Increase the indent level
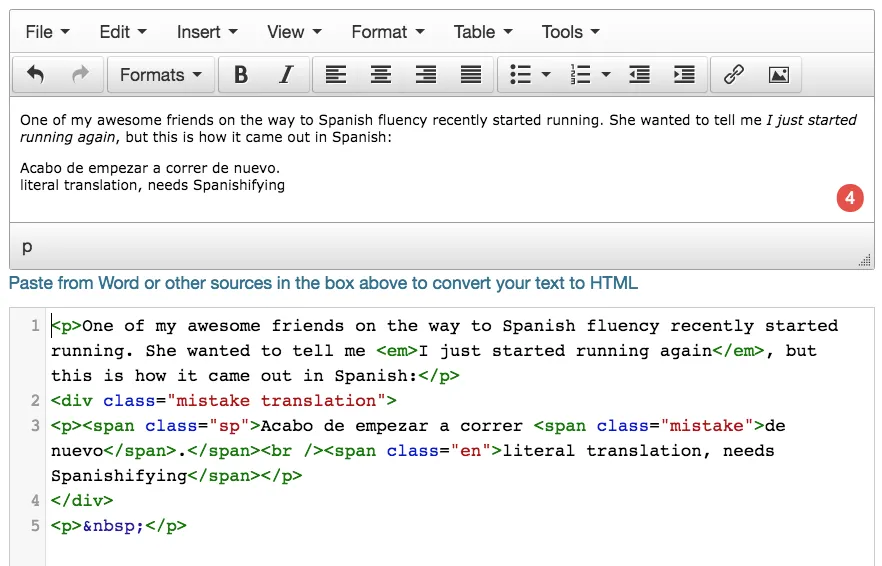This screenshot has width=882, height=566. tap(684, 75)
